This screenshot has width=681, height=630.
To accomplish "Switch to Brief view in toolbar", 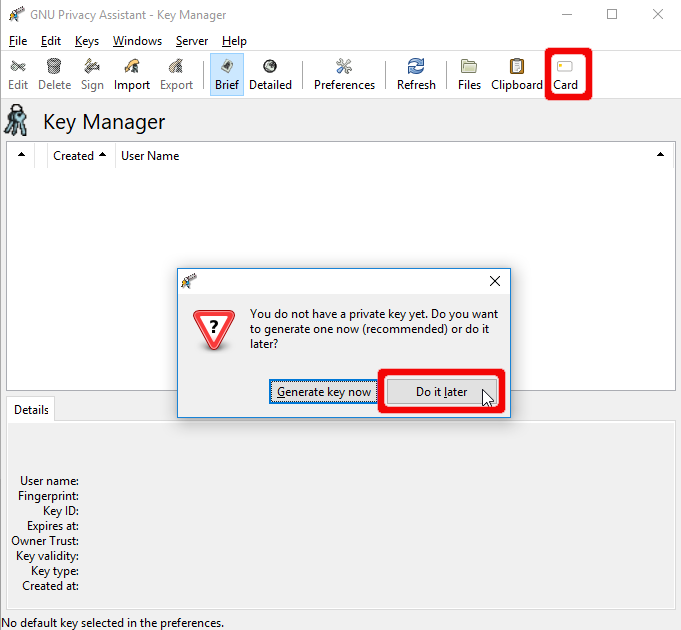I will pyautogui.click(x=227, y=74).
